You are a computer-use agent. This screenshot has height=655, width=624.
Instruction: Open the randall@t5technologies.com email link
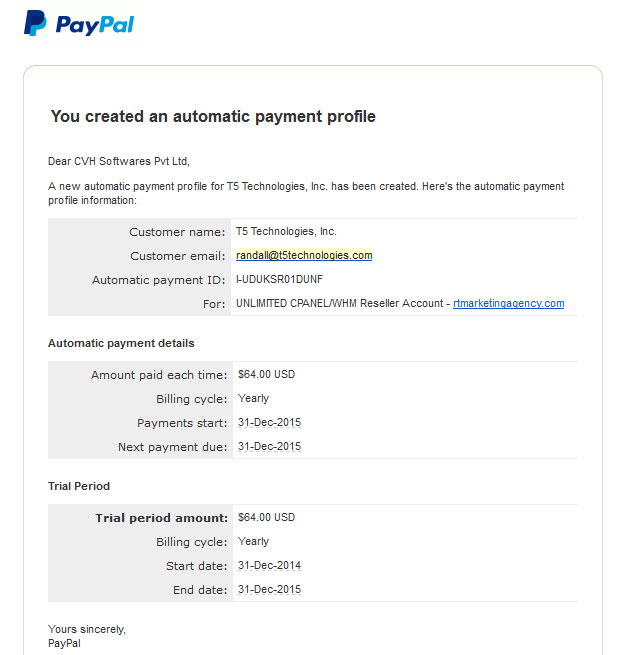pyautogui.click(x=304, y=255)
